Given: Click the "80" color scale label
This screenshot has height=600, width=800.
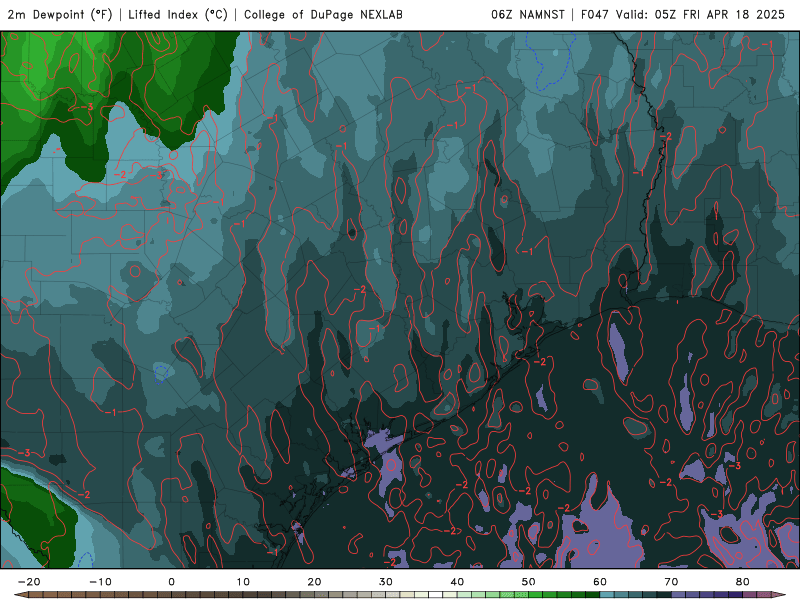Looking at the screenshot, I should pyautogui.click(x=743, y=582).
